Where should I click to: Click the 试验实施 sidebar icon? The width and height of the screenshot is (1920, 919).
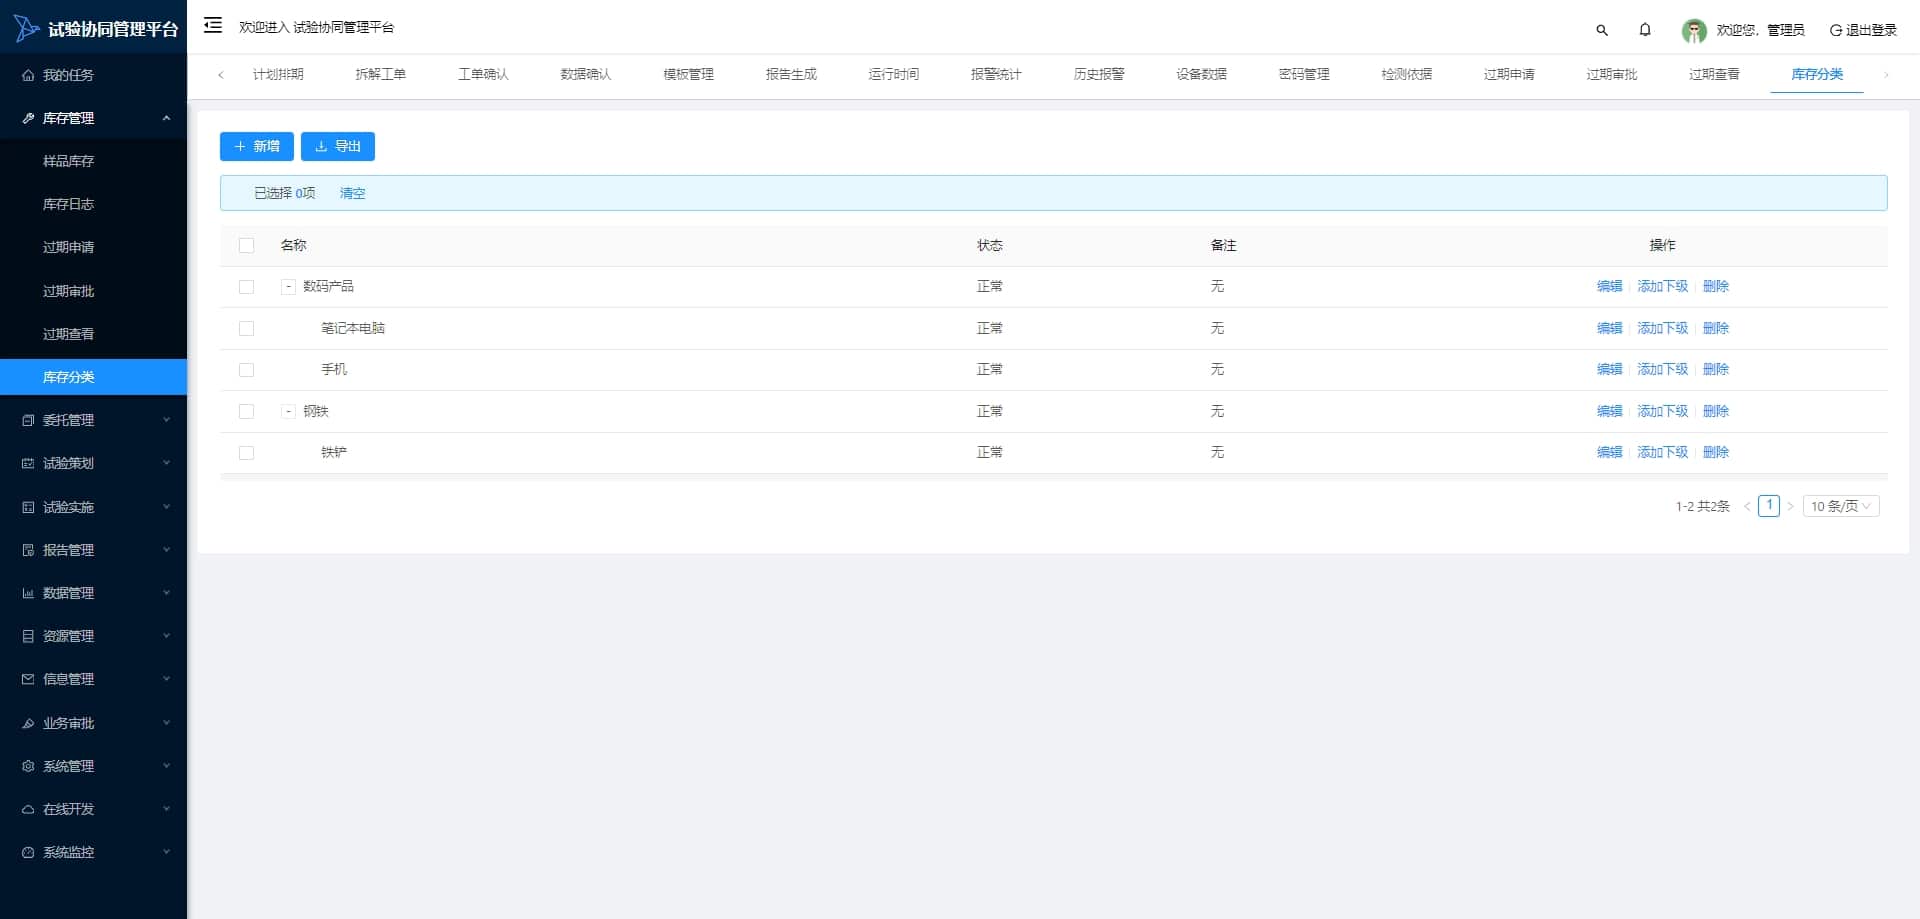pos(28,507)
